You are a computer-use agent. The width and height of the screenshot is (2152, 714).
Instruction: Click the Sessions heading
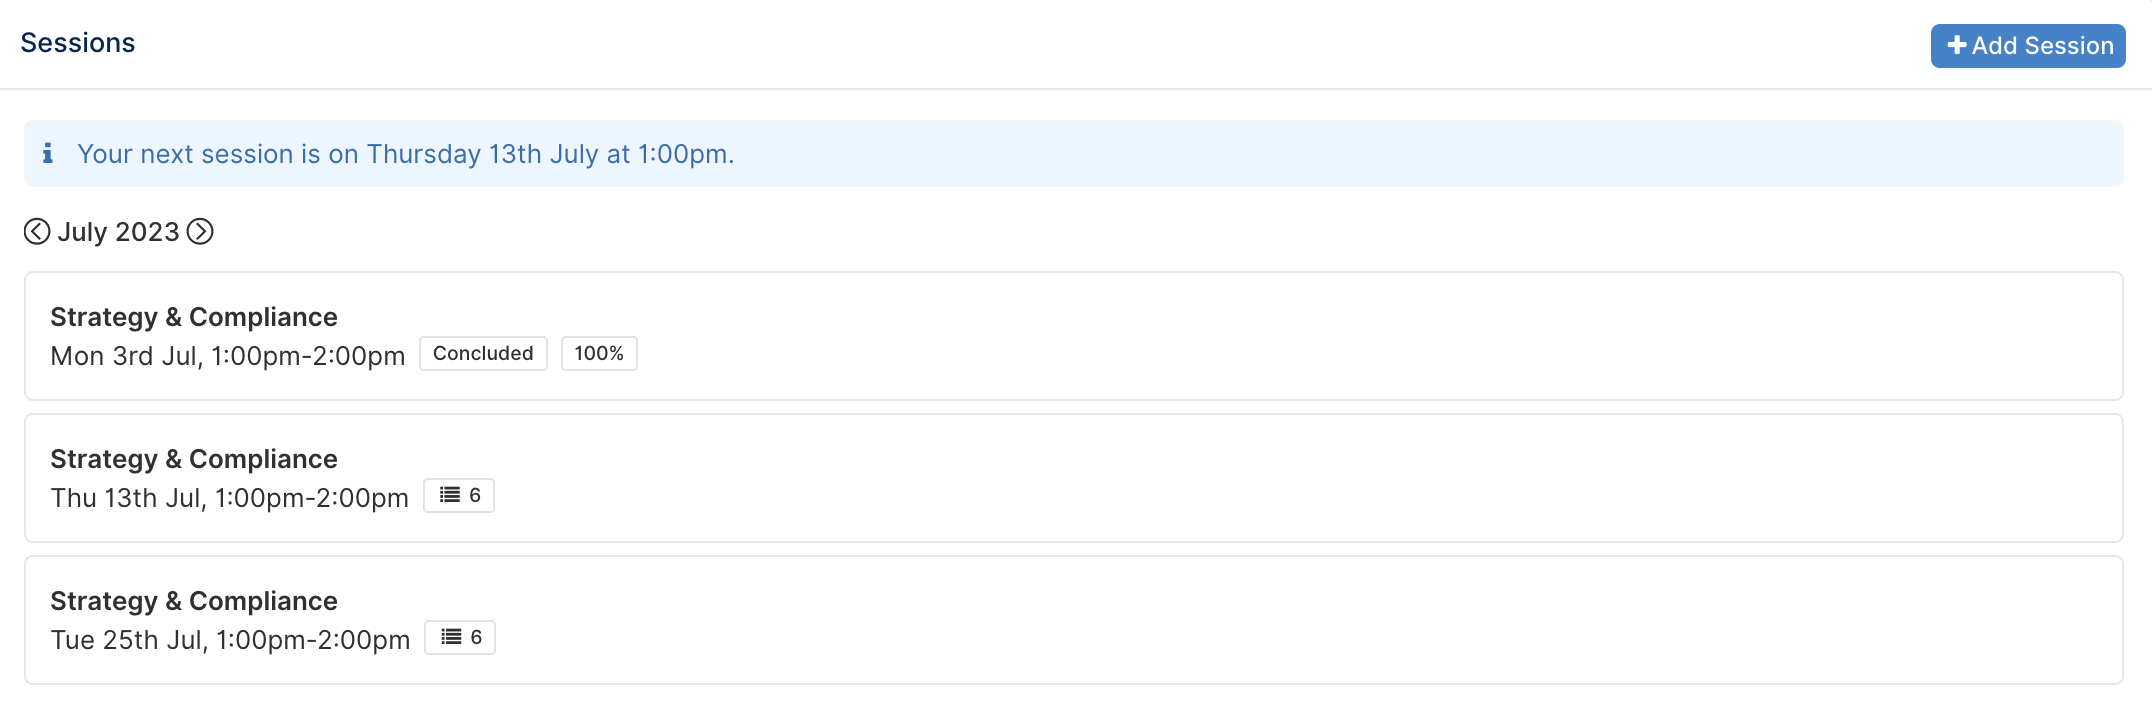pos(78,43)
